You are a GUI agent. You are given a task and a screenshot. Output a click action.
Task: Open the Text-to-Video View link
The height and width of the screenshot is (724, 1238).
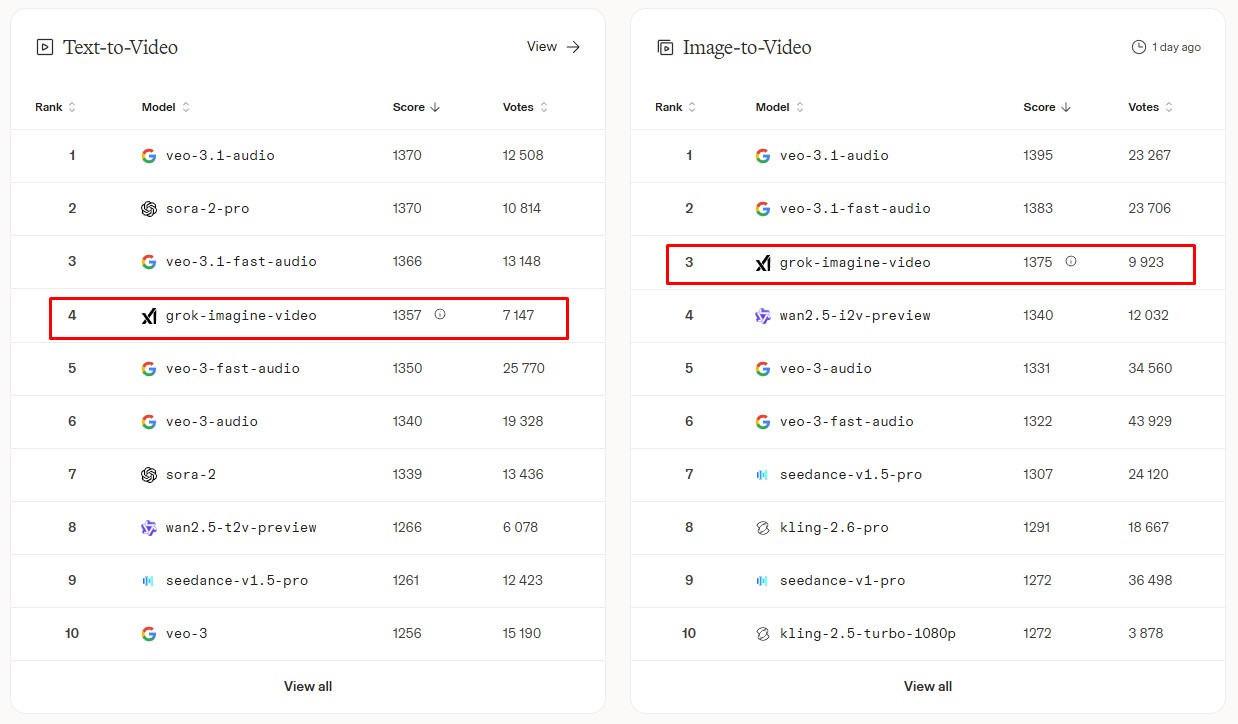pos(553,47)
